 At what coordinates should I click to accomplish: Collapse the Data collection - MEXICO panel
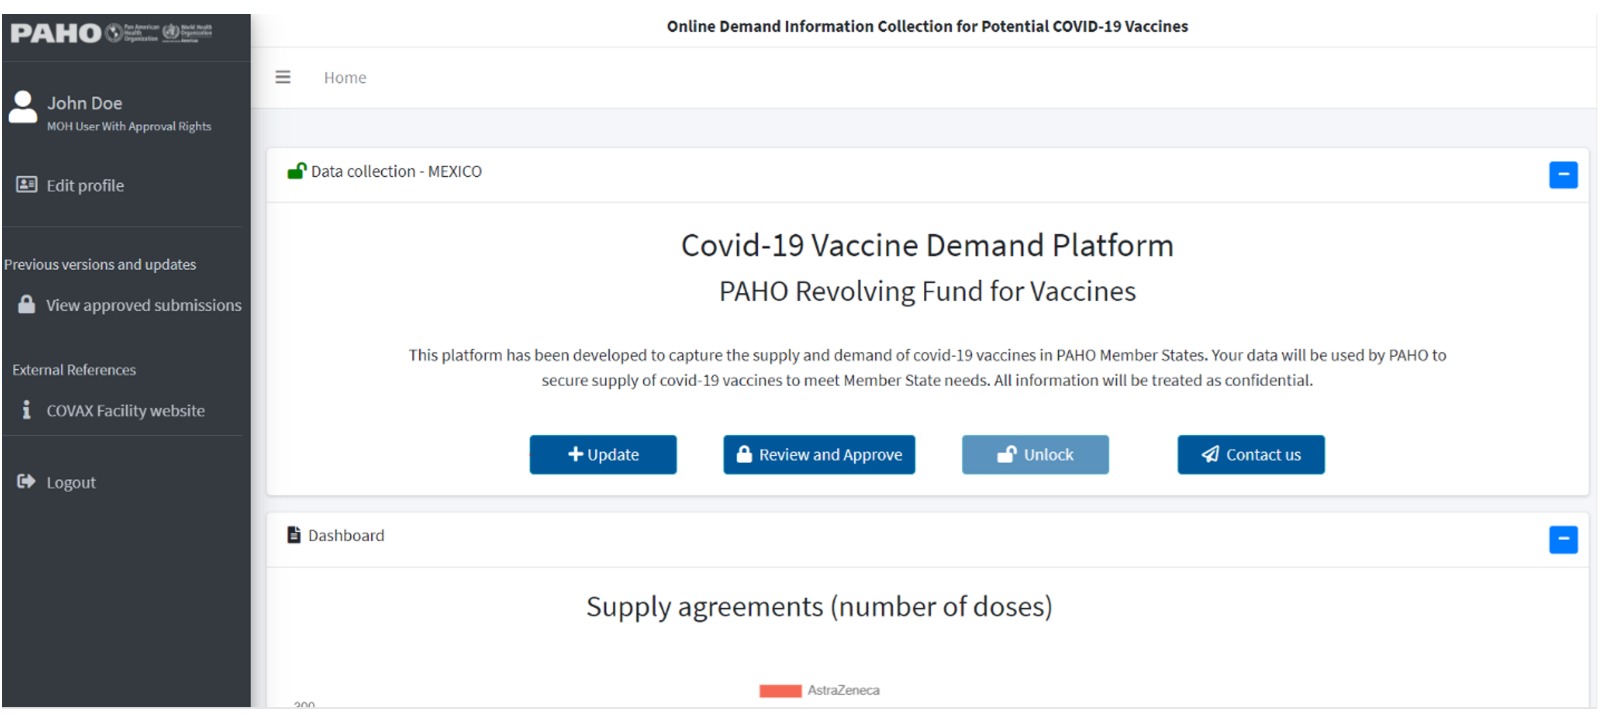click(1563, 175)
